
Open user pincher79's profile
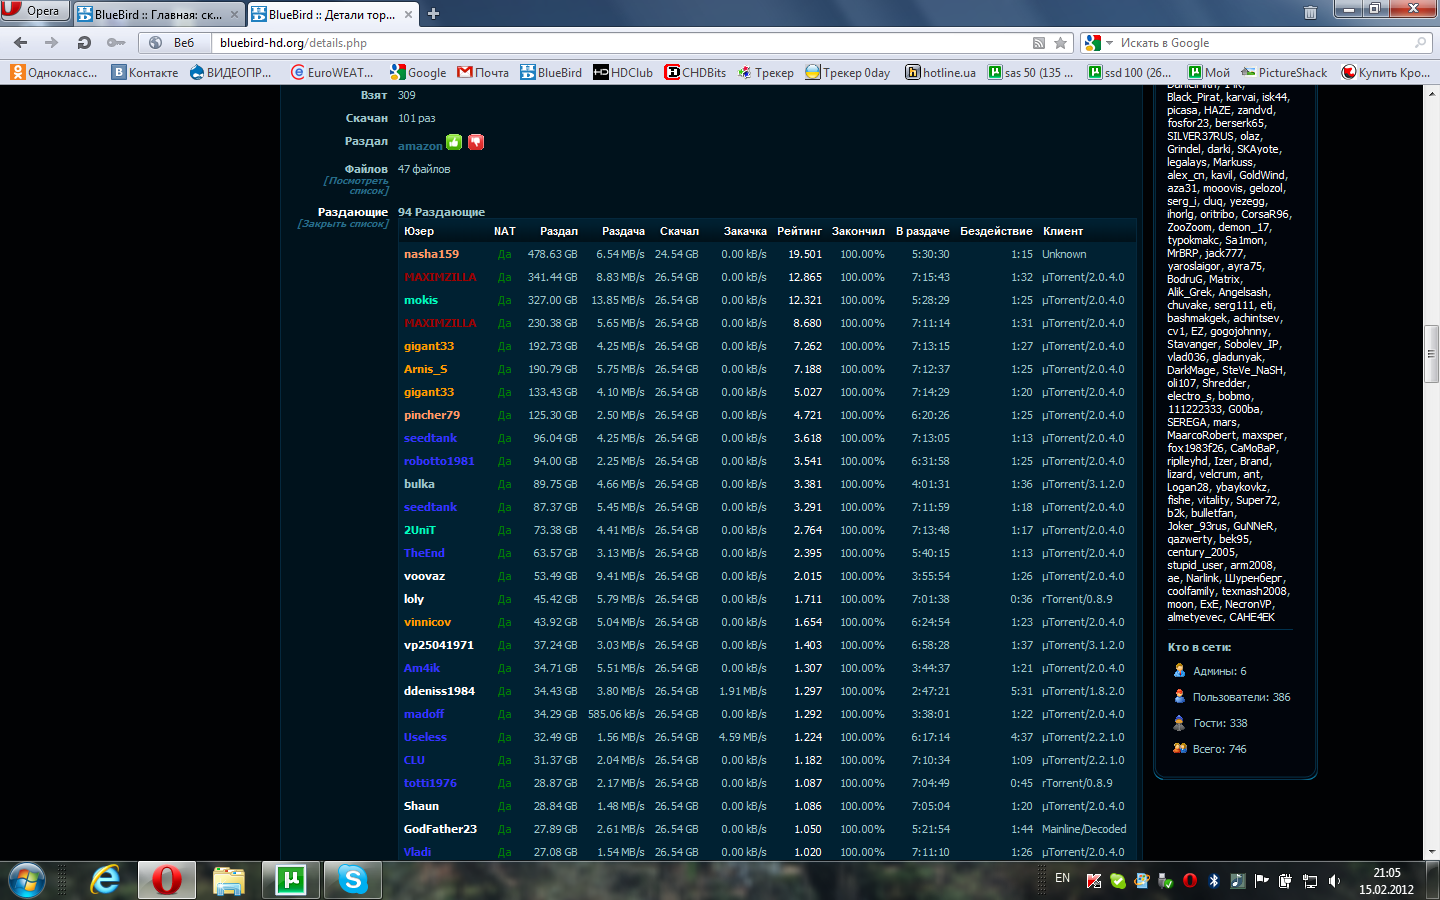pos(432,415)
